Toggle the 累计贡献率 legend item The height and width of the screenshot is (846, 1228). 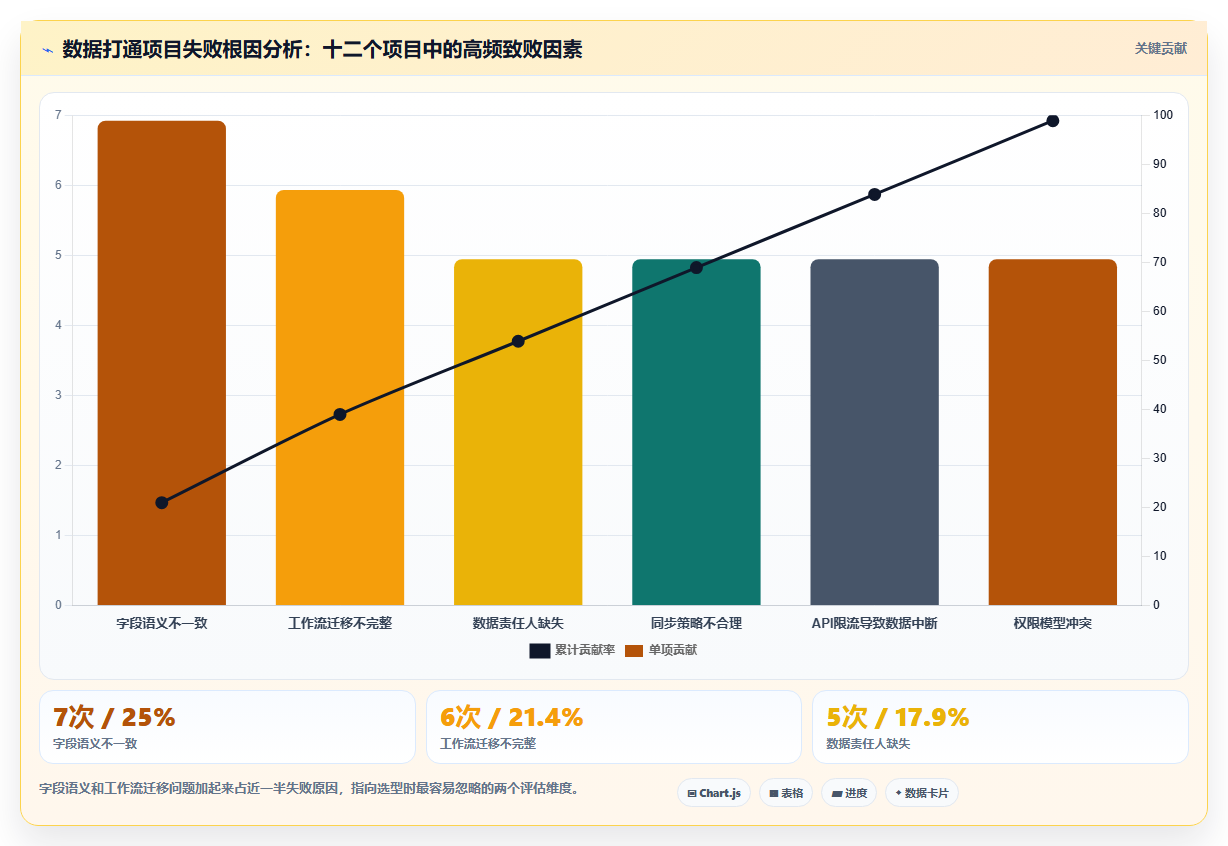[572, 650]
